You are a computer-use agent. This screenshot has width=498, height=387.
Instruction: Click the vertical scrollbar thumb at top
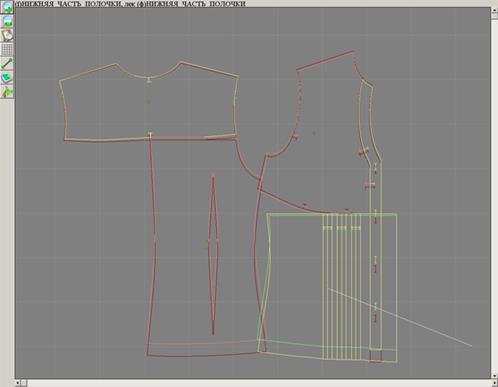tap(494, 16)
